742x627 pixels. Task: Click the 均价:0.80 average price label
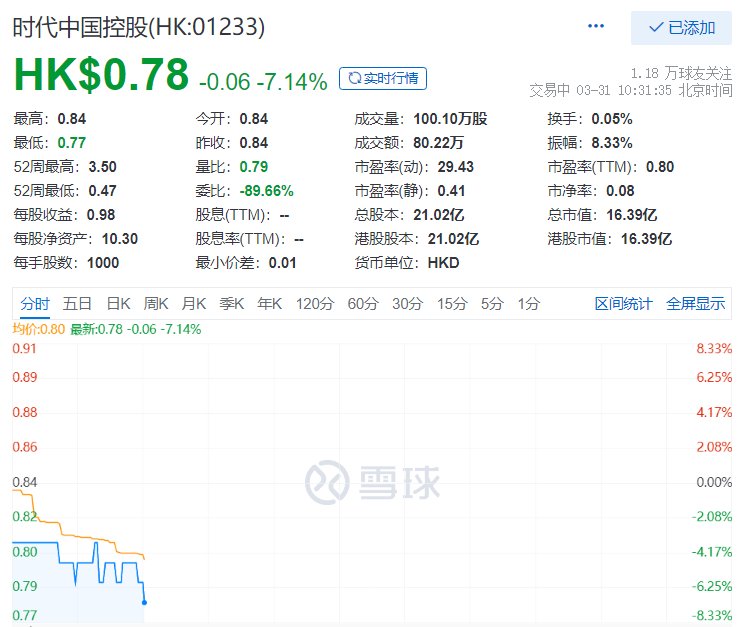[39, 329]
